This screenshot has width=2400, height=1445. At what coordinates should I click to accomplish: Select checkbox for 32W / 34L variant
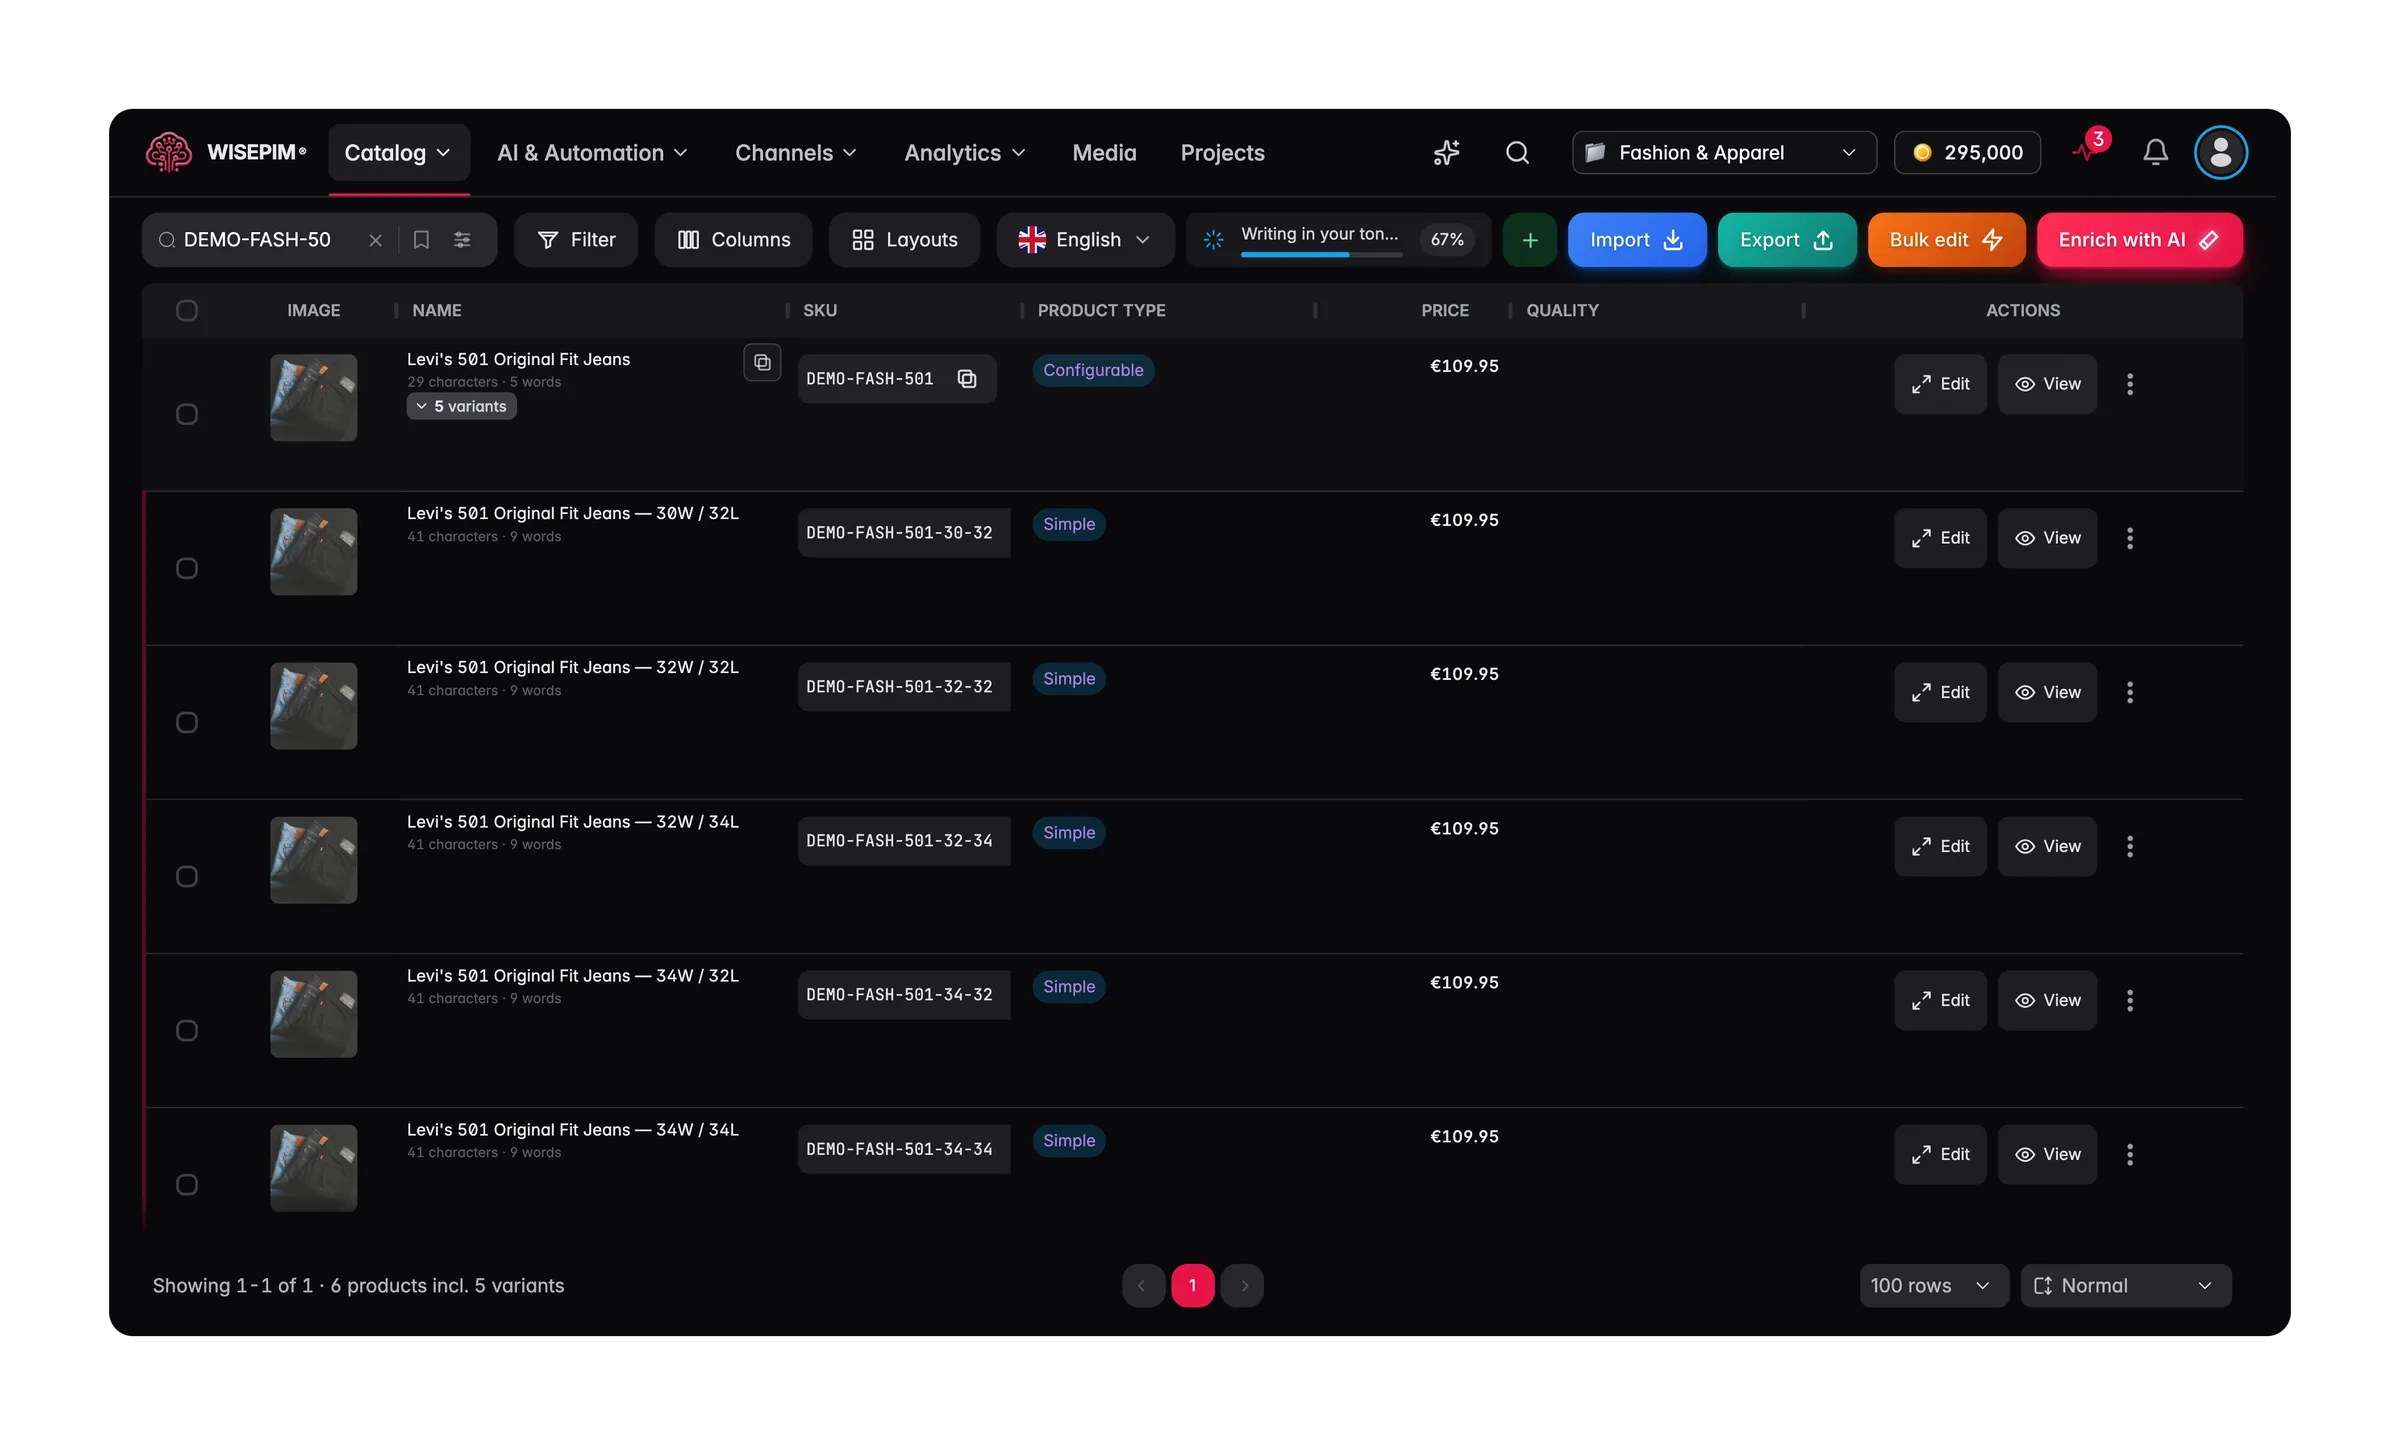(x=186, y=876)
